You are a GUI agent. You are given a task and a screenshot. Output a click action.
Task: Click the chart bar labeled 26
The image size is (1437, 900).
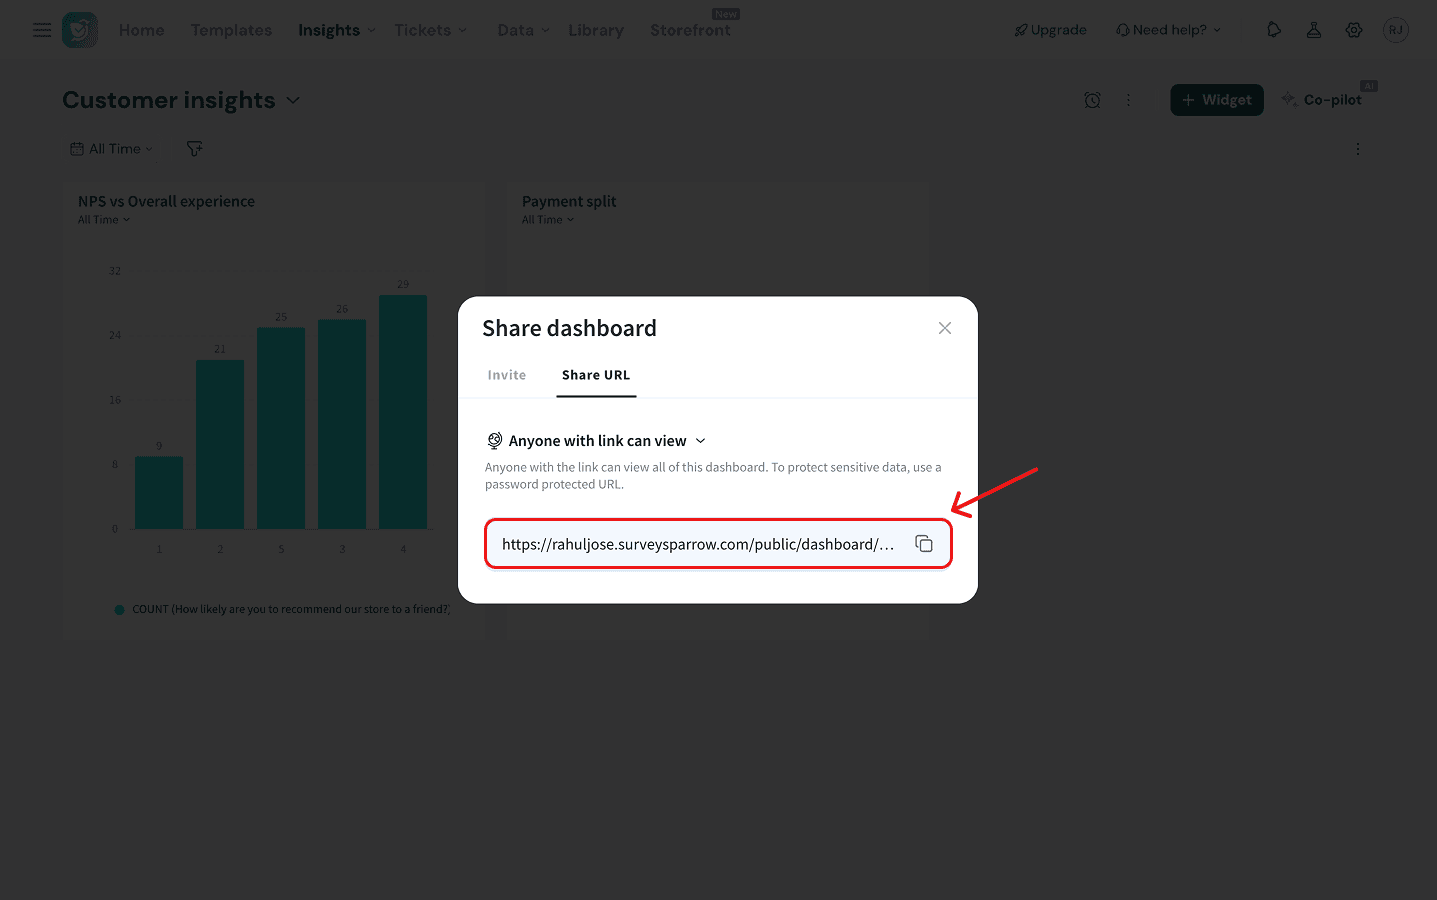[342, 424]
